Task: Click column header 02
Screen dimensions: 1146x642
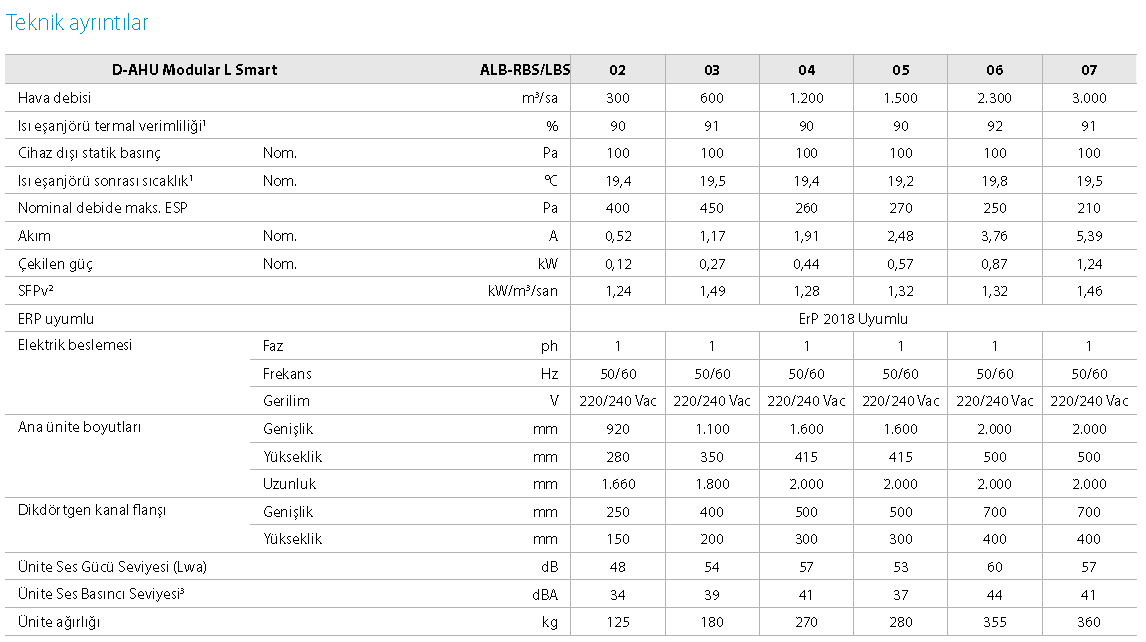Action: (617, 70)
